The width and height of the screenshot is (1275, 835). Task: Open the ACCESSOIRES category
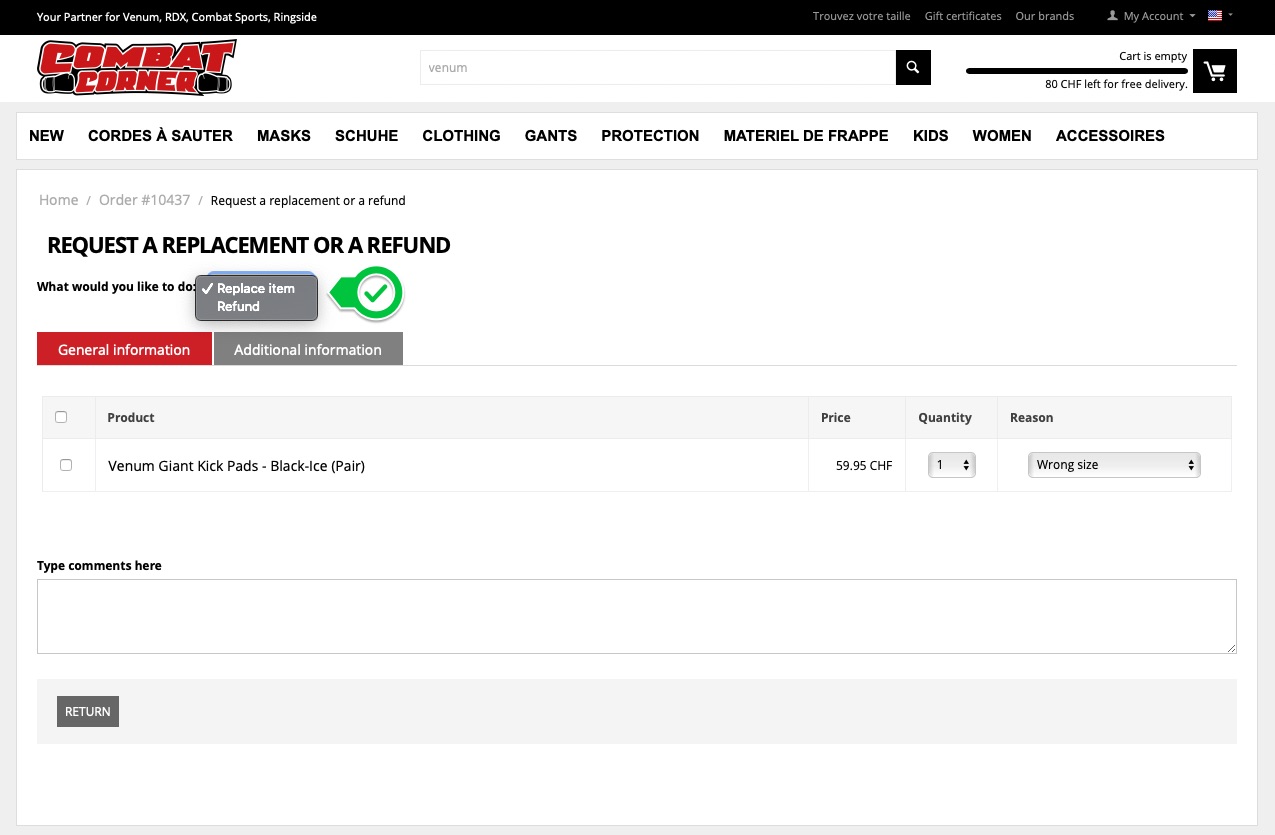1110,136
